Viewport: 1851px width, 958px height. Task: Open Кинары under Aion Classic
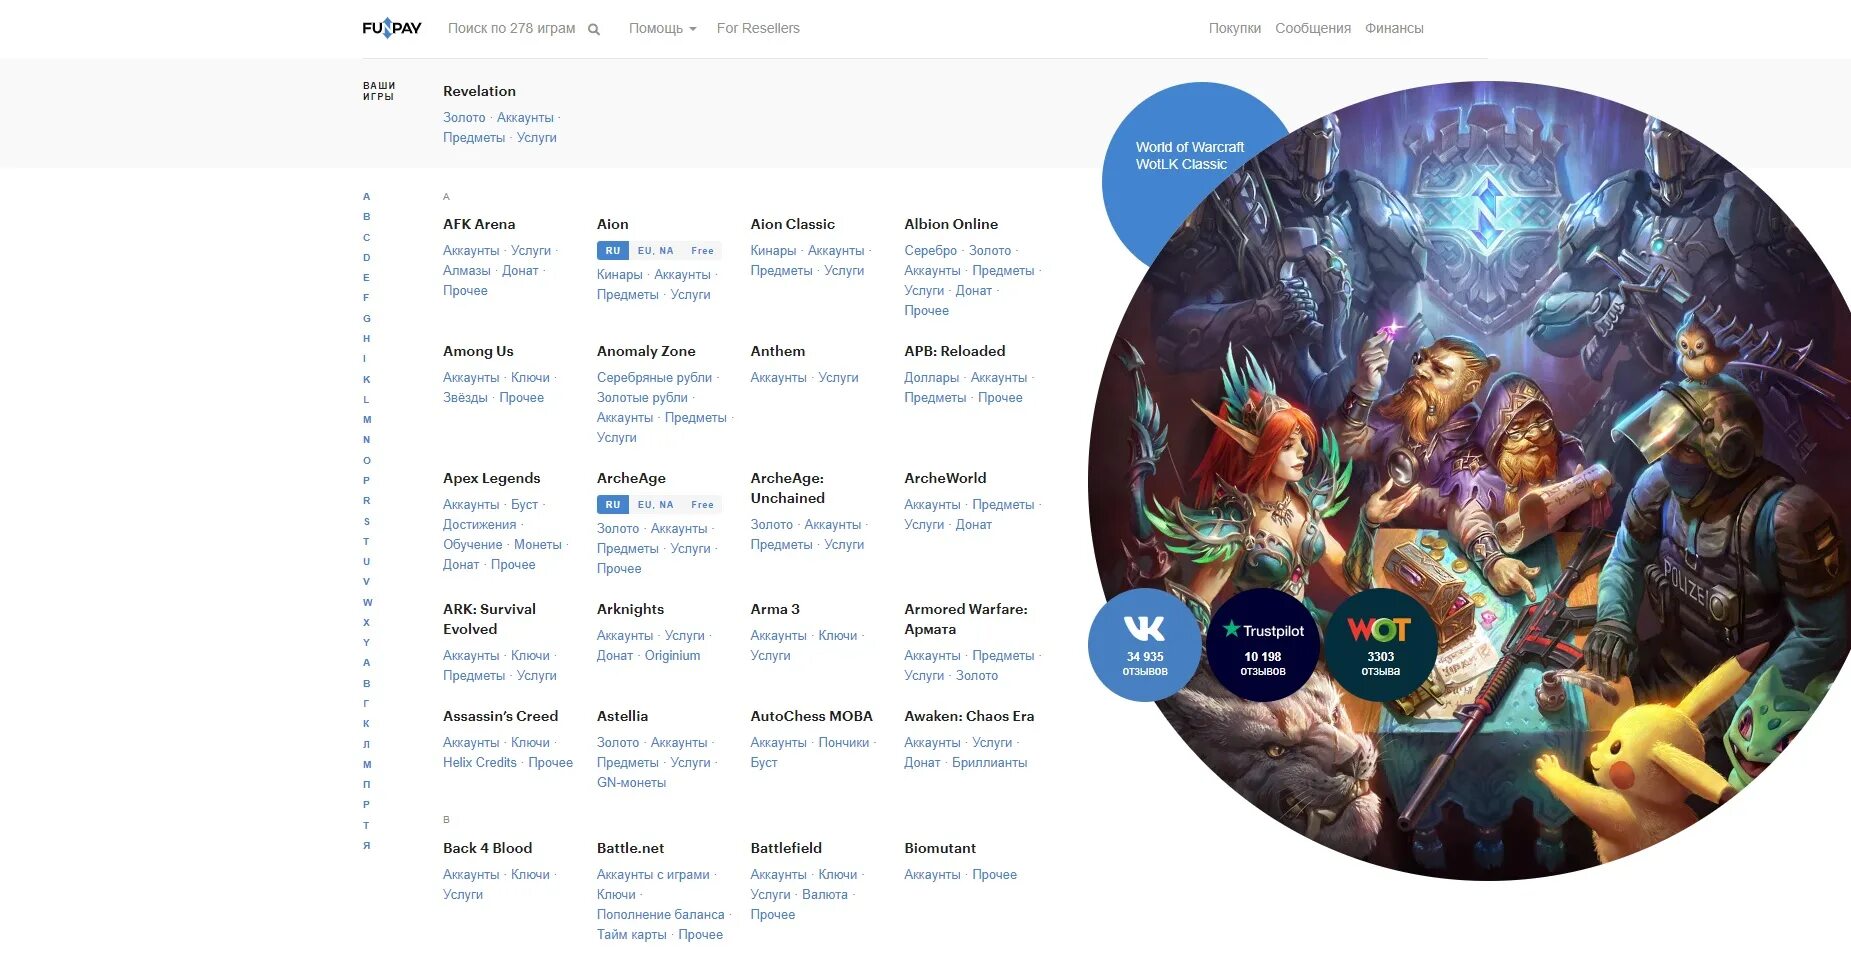(x=773, y=251)
